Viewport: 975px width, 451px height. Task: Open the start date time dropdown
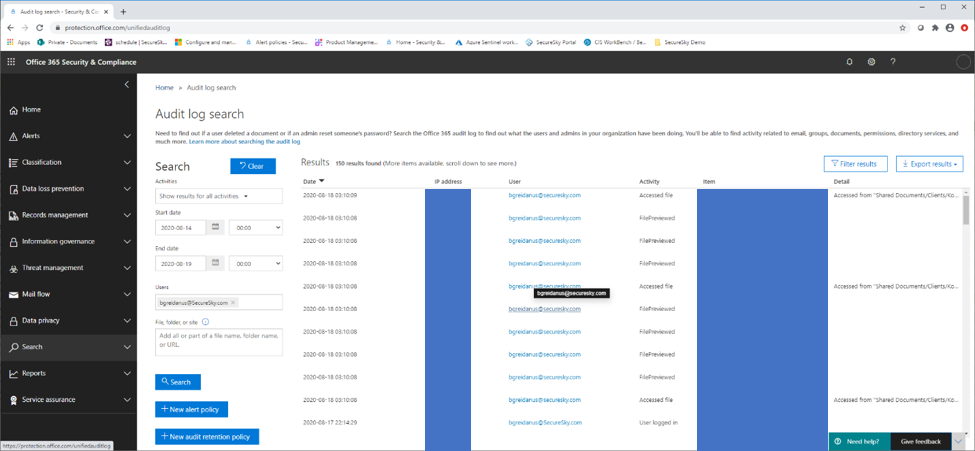[256, 228]
